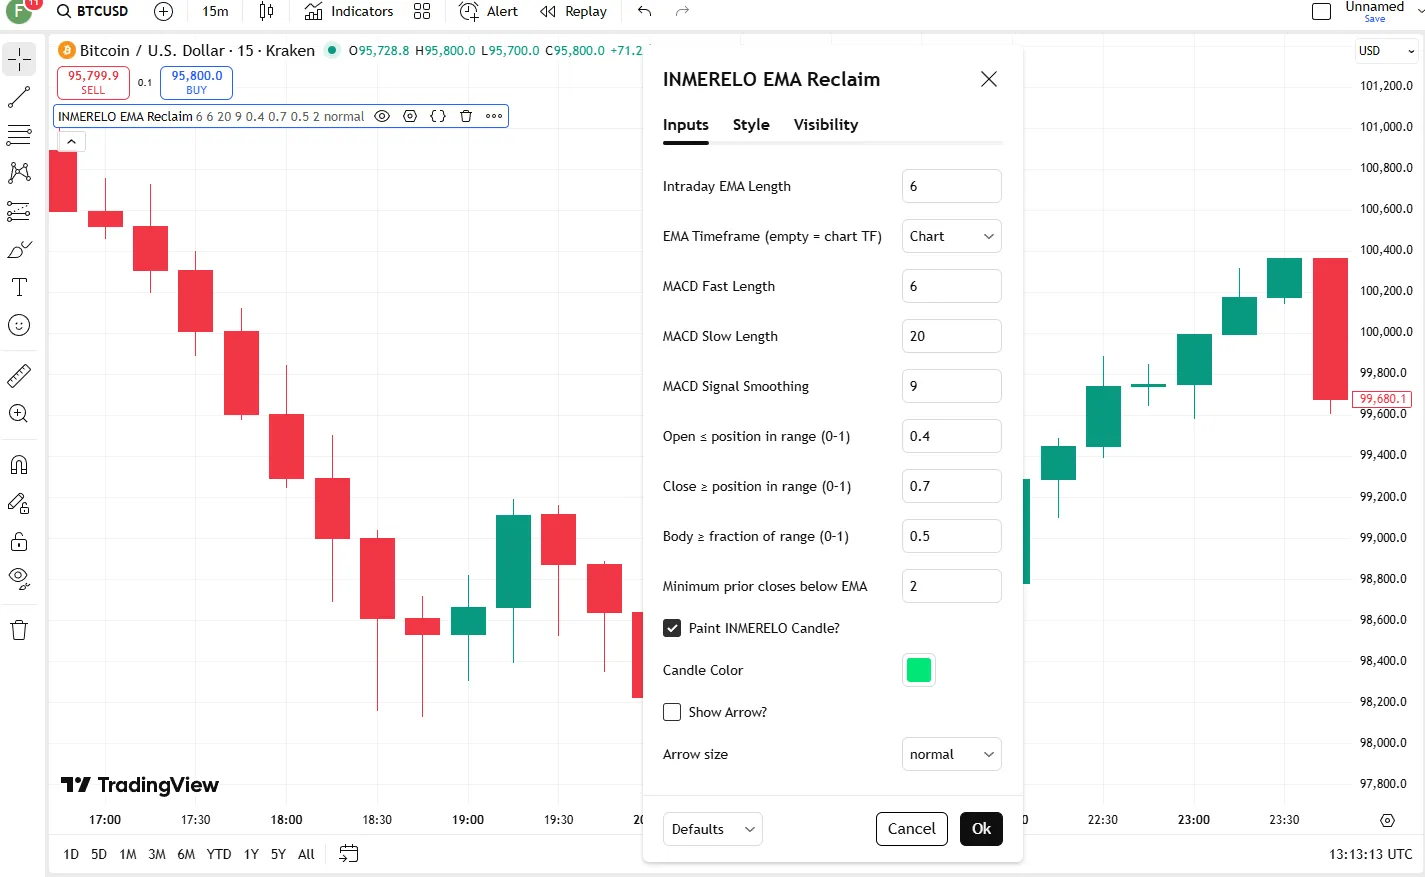Confirm settings with the Ok button

click(980, 829)
